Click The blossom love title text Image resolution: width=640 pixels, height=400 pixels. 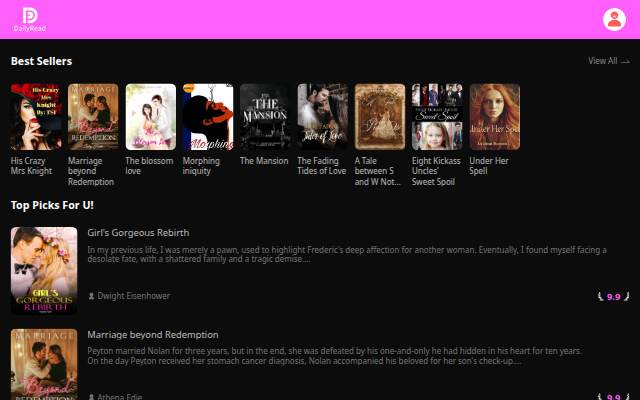[x=149, y=166]
